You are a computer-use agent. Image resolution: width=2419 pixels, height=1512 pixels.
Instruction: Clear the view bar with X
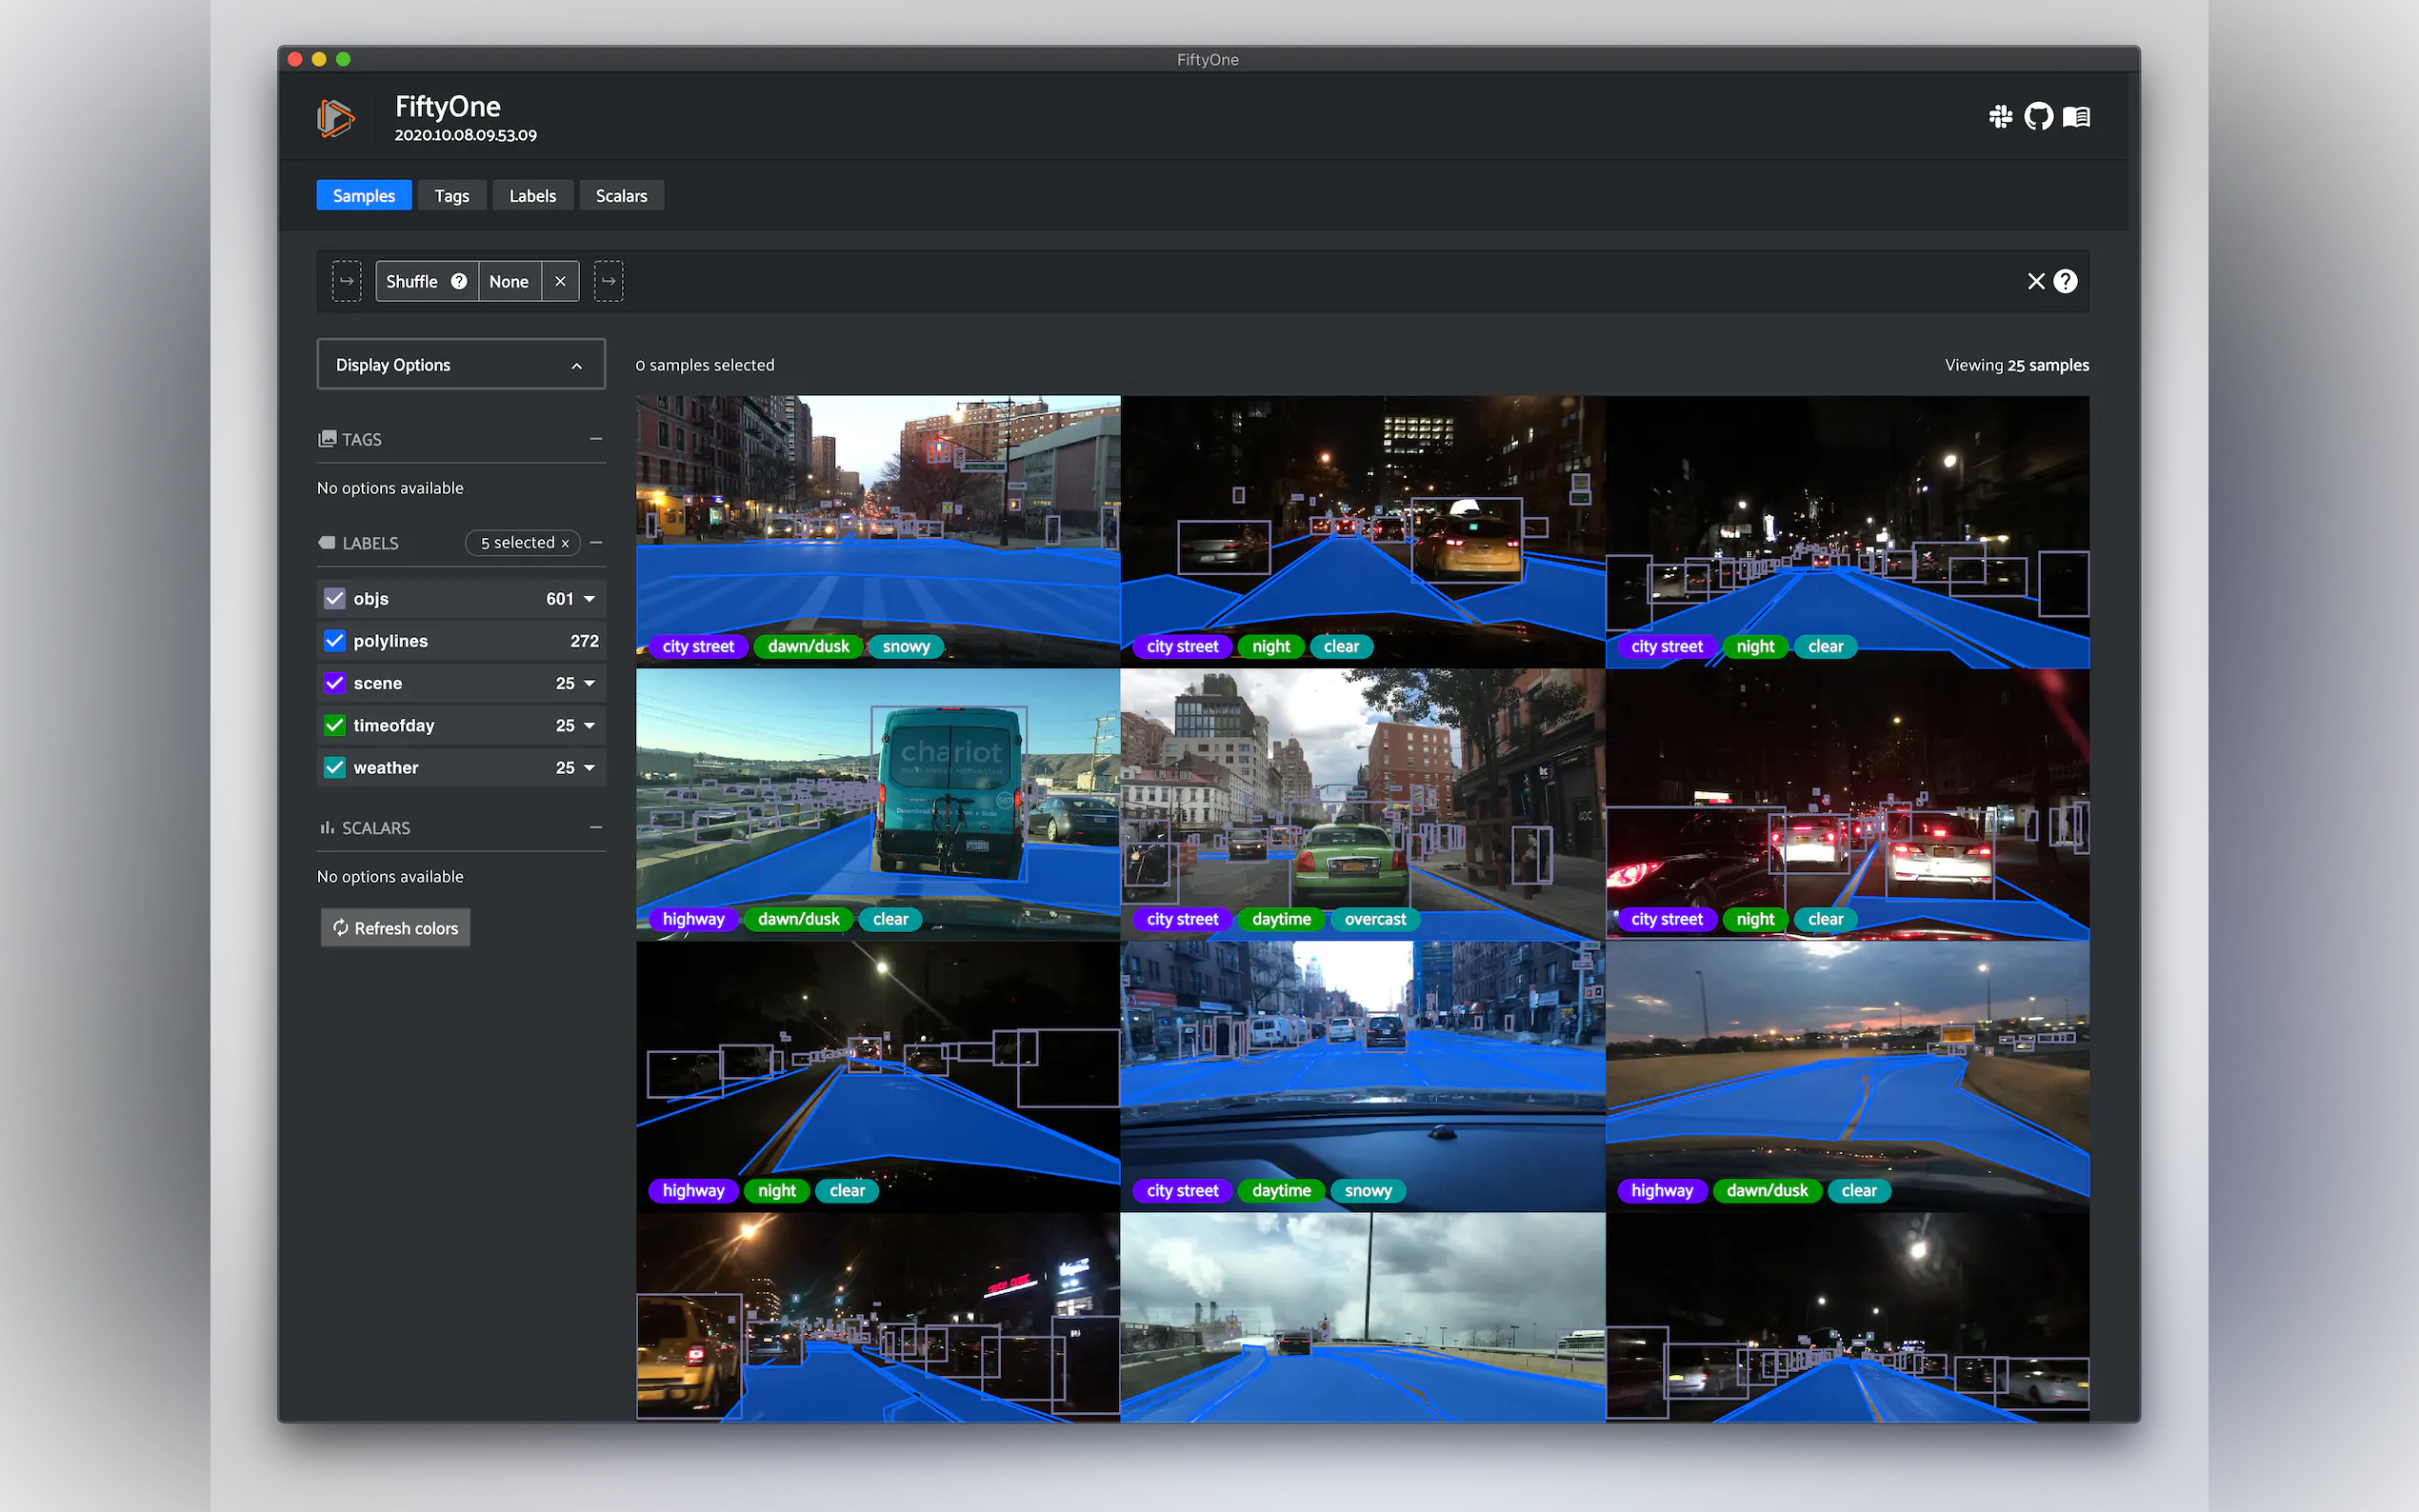pyautogui.click(x=2035, y=282)
